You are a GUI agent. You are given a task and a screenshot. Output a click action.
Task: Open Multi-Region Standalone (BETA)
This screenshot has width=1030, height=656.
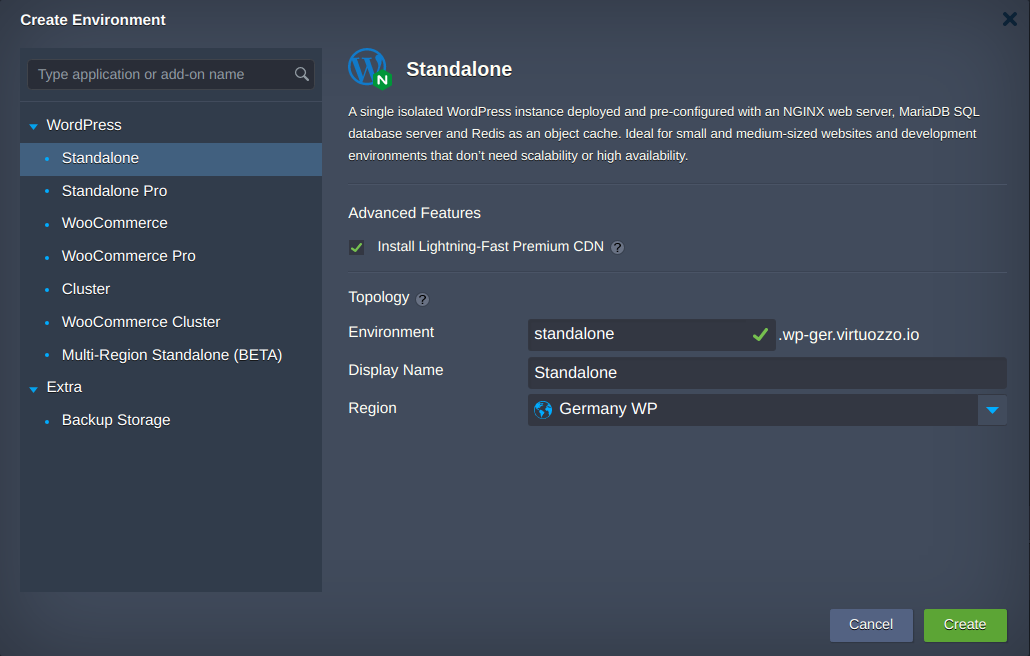coord(171,355)
